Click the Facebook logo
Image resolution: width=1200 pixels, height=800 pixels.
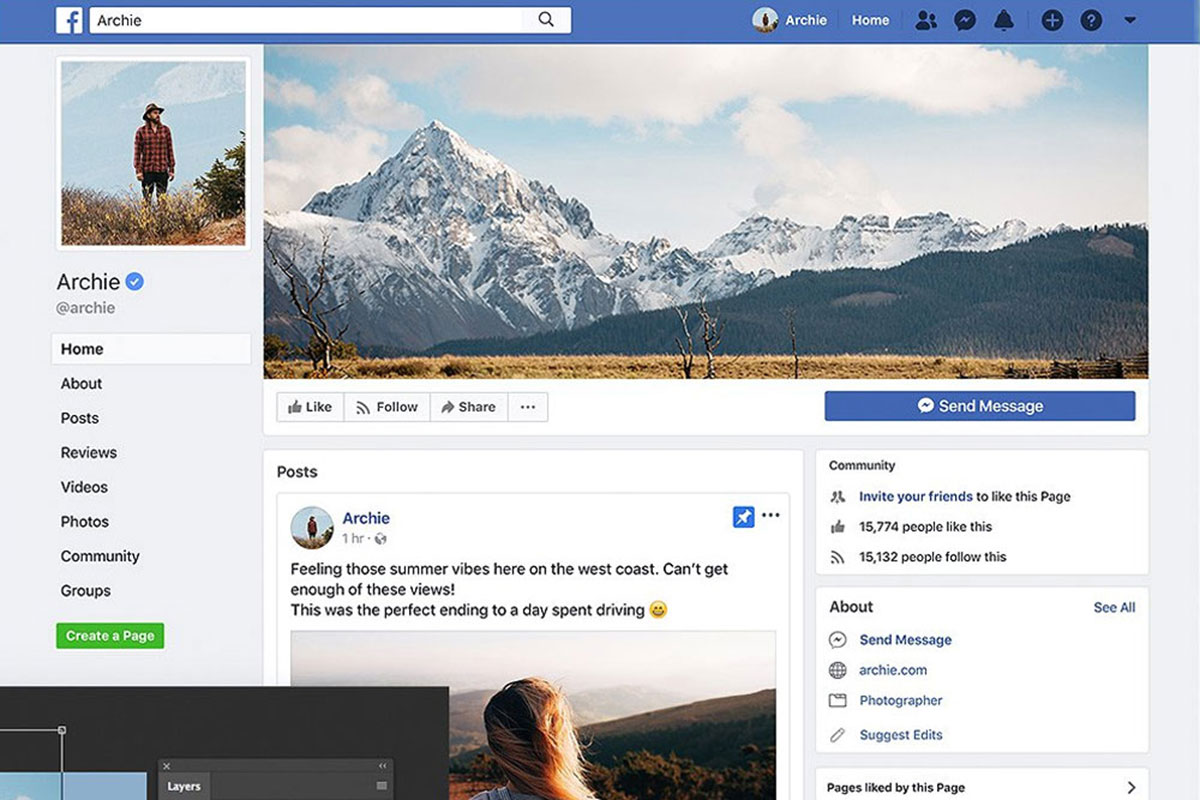coord(69,20)
